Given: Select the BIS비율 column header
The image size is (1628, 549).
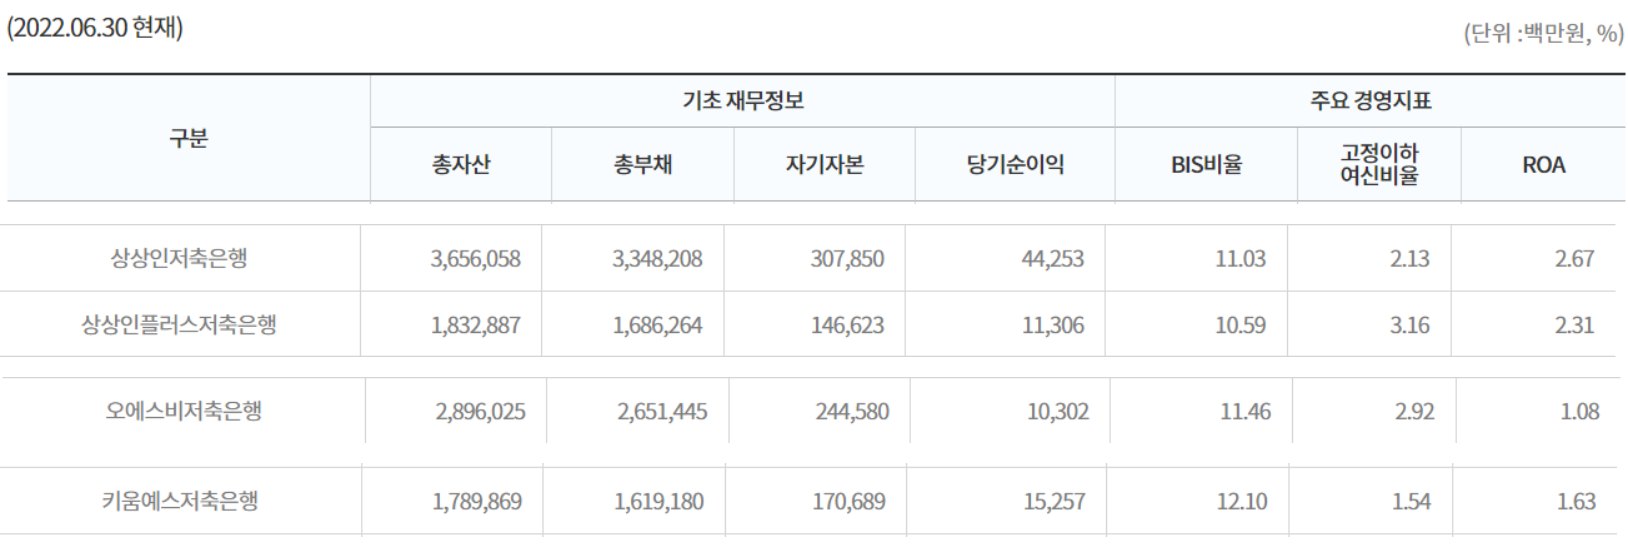Looking at the screenshot, I should pyautogui.click(x=1206, y=165).
